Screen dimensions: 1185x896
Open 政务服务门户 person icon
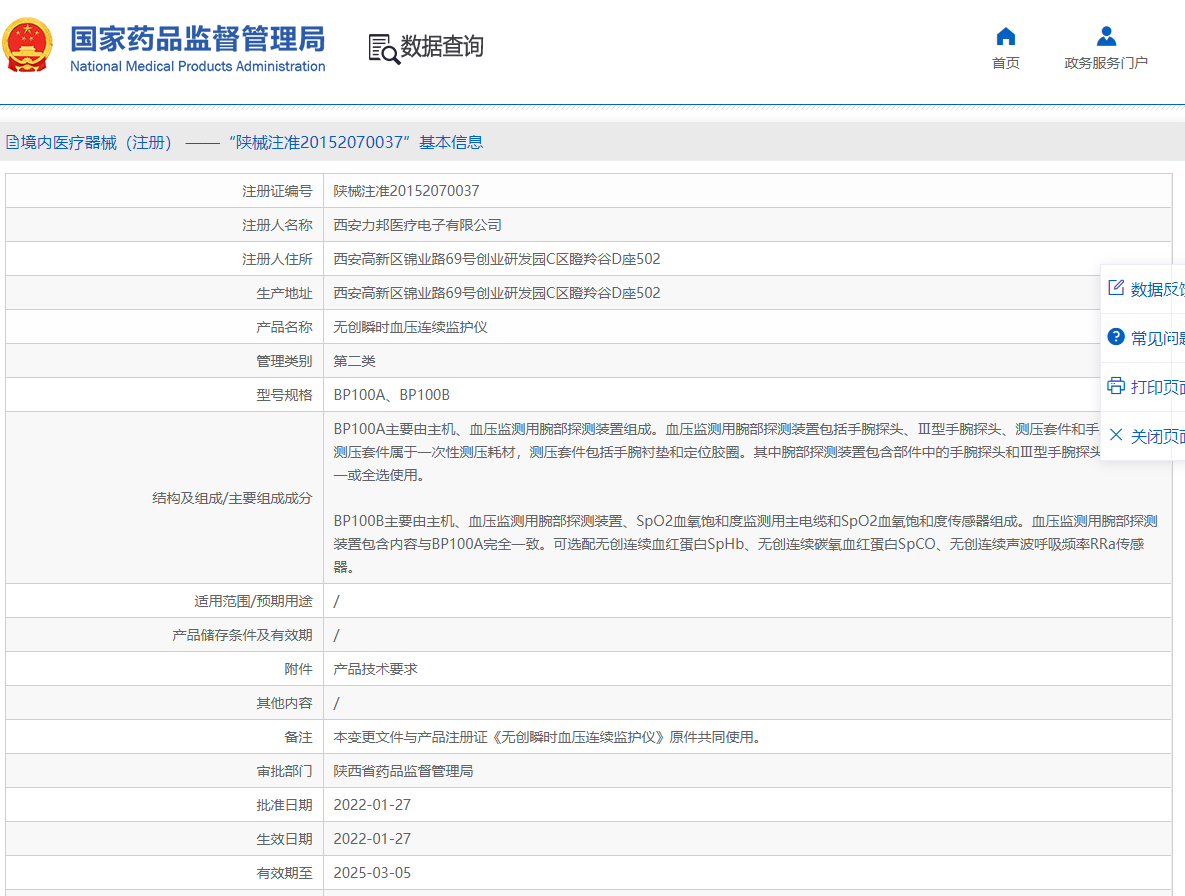click(1106, 36)
